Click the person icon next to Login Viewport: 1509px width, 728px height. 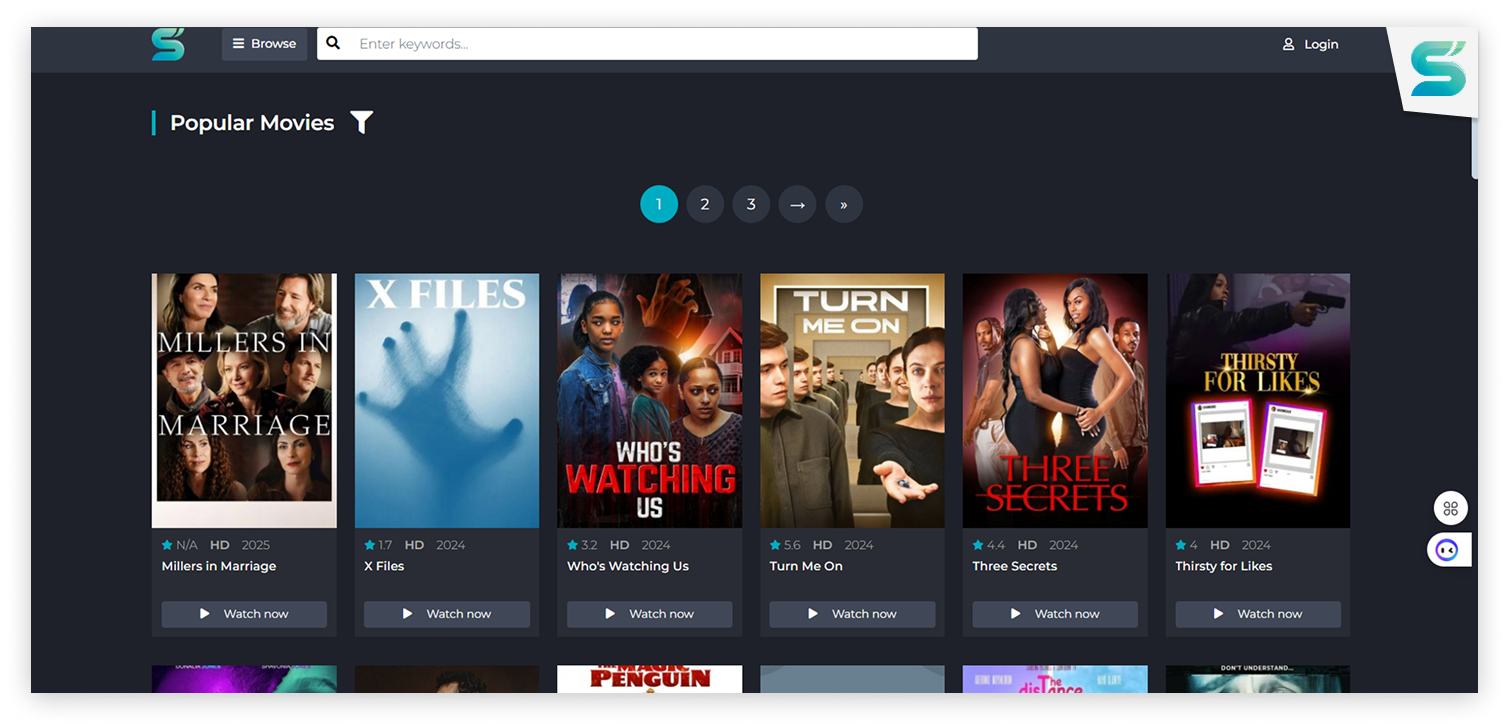coord(1288,43)
